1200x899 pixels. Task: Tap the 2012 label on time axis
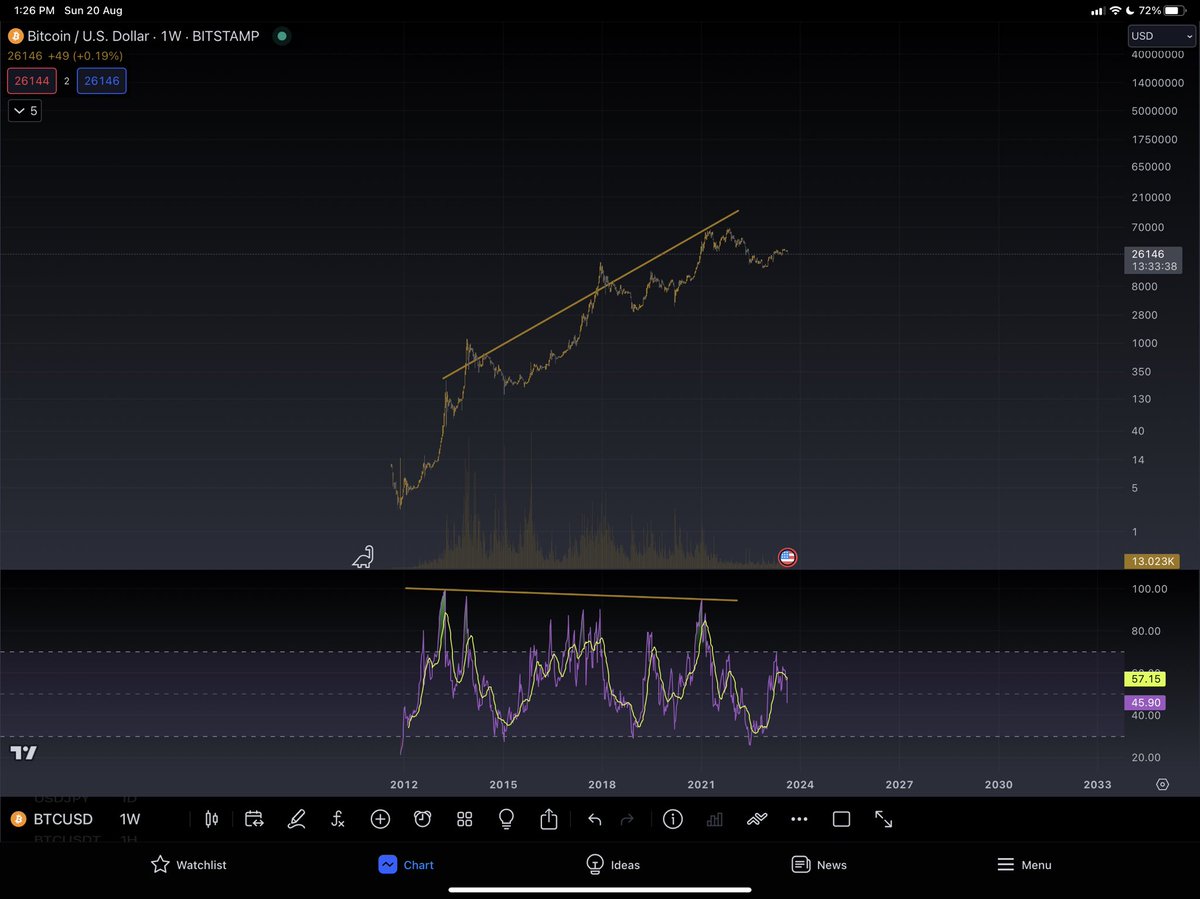pos(404,784)
